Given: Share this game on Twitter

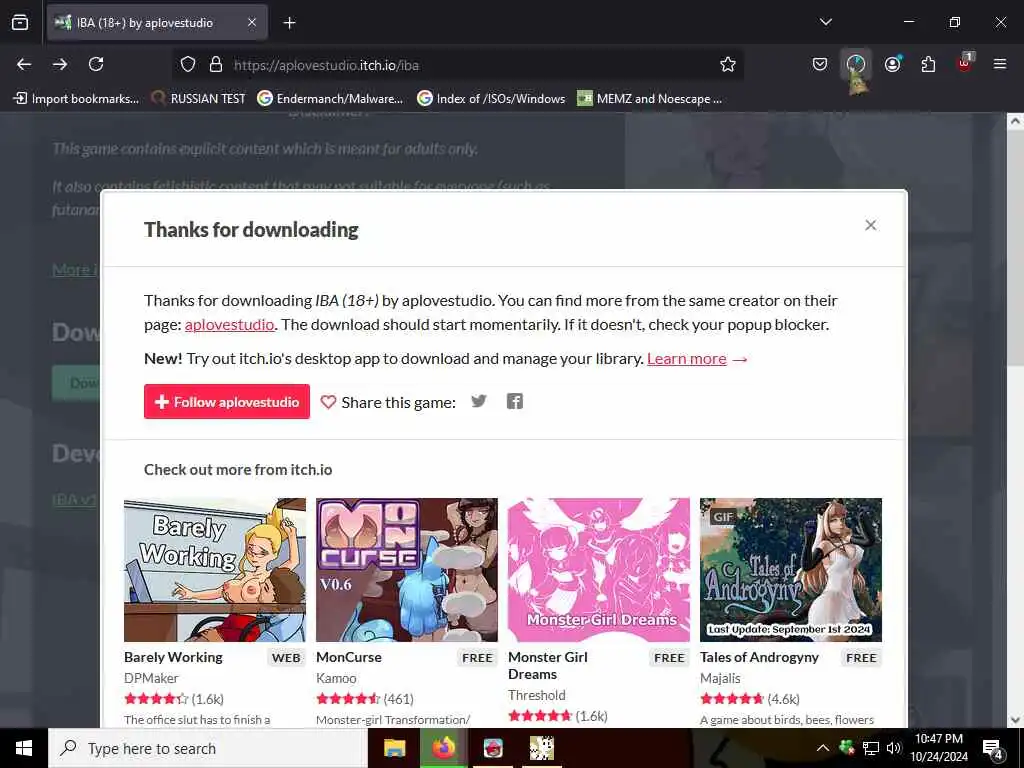Looking at the screenshot, I should [479, 401].
